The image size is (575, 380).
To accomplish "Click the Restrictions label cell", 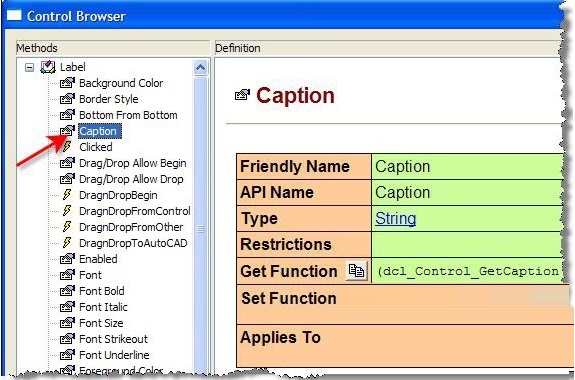I will (x=304, y=244).
